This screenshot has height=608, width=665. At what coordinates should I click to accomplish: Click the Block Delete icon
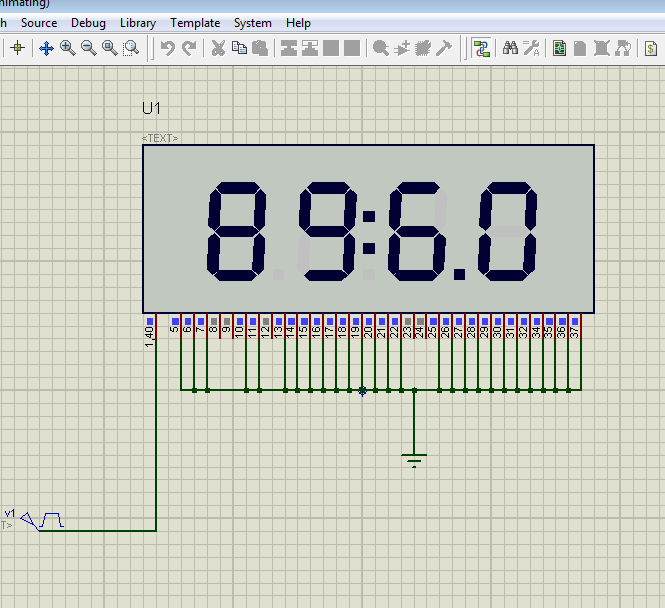pos(352,48)
